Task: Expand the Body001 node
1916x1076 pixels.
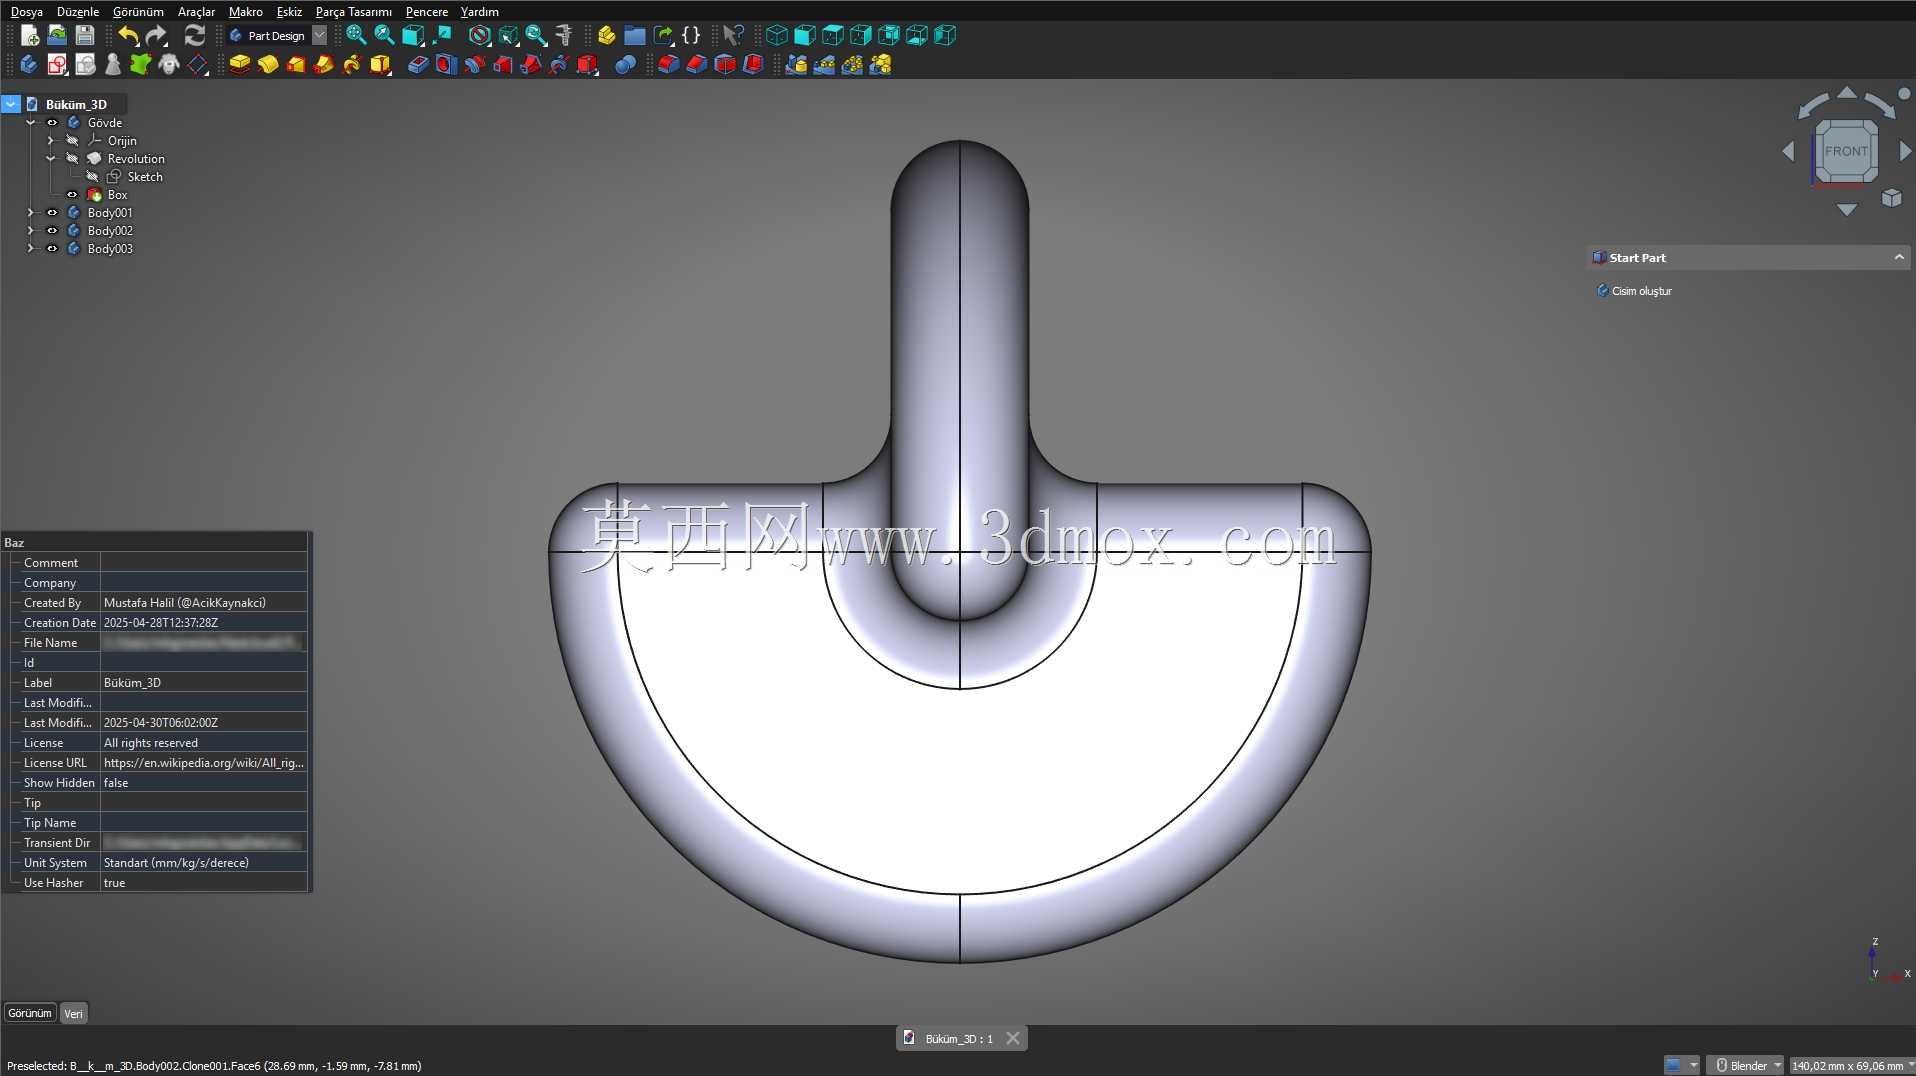Action: pos(30,213)
